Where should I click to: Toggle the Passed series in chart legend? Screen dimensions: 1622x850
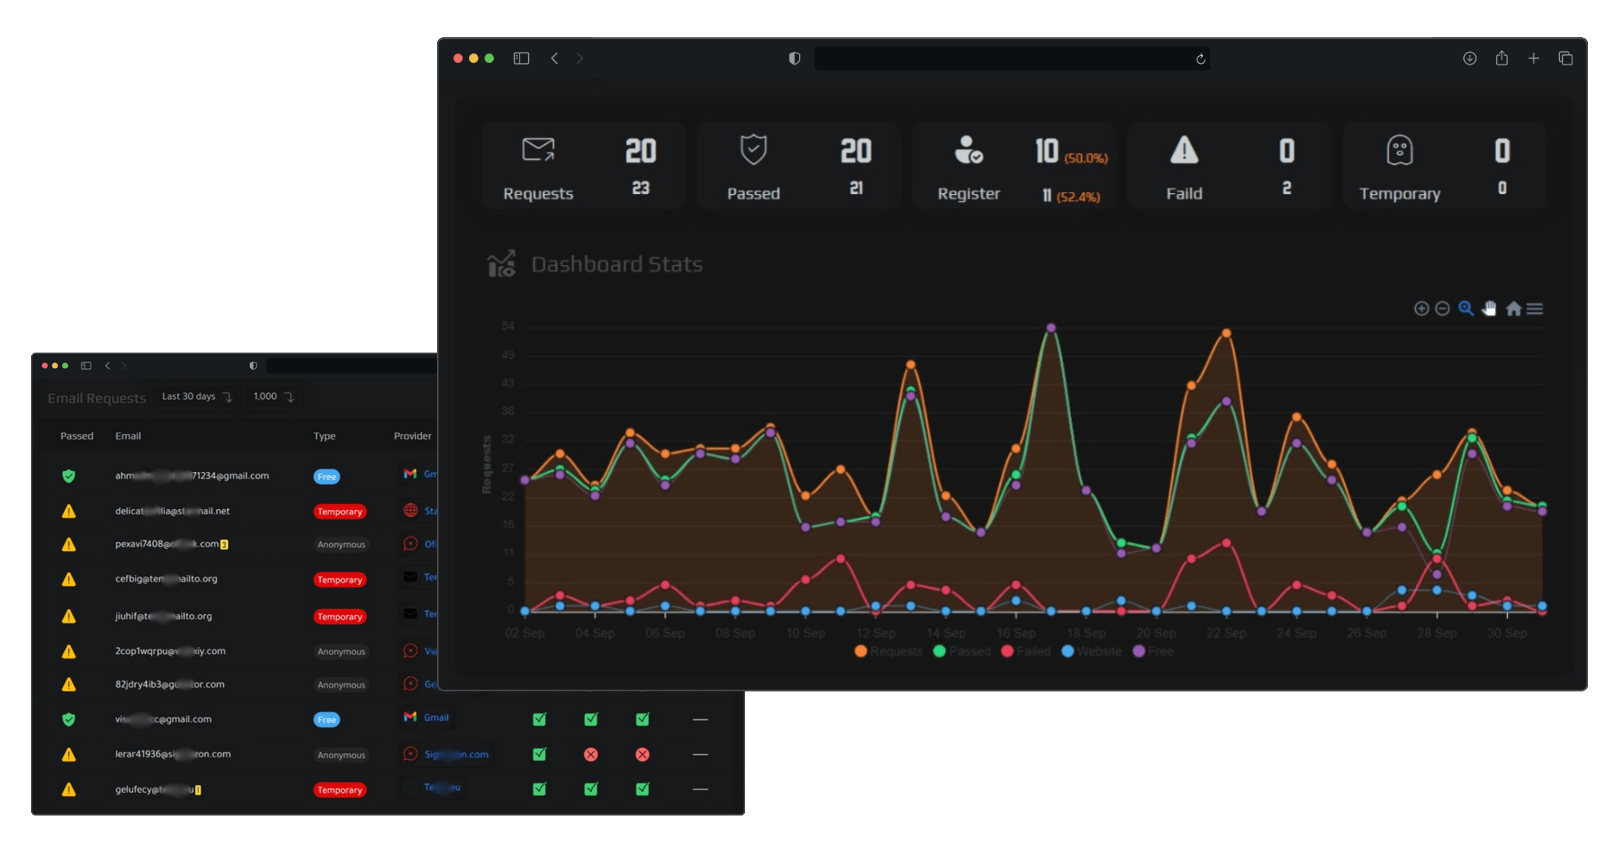click(x=961, y=651)
